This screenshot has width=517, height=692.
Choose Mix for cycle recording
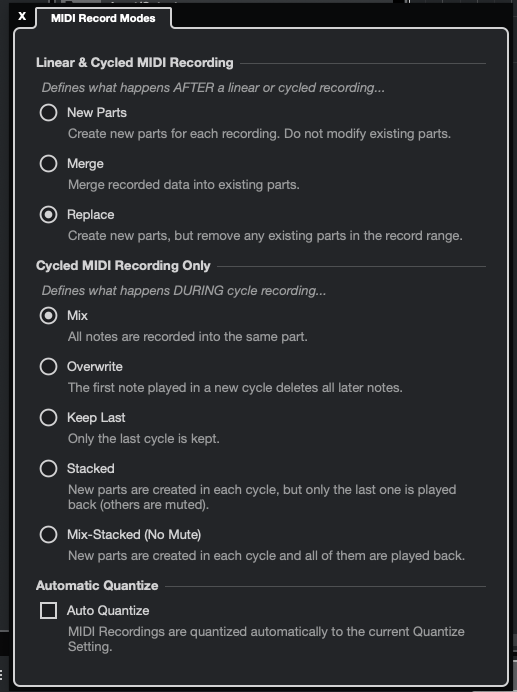pos(49,316)
